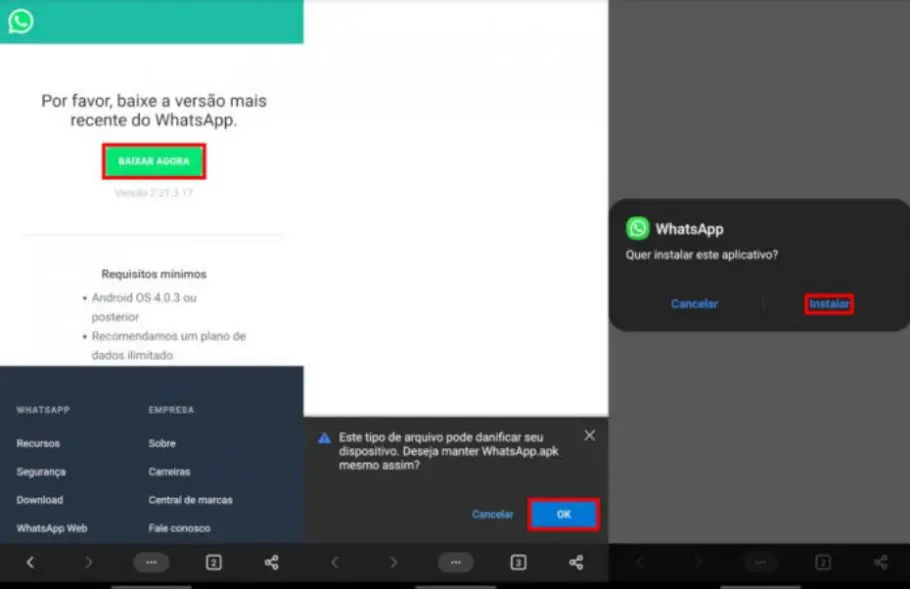Go back in the left browser panel
The image size is (910, 589).
click(30, 562)
